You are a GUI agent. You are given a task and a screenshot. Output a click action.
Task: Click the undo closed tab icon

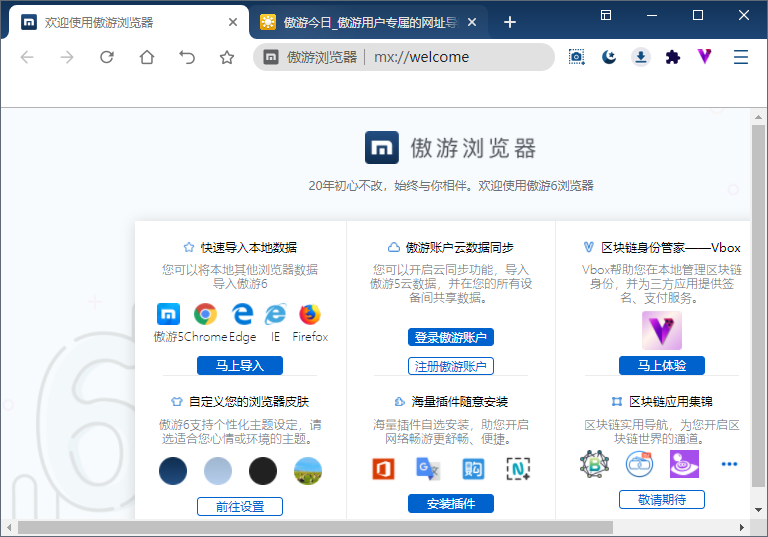tap(187, 57)
